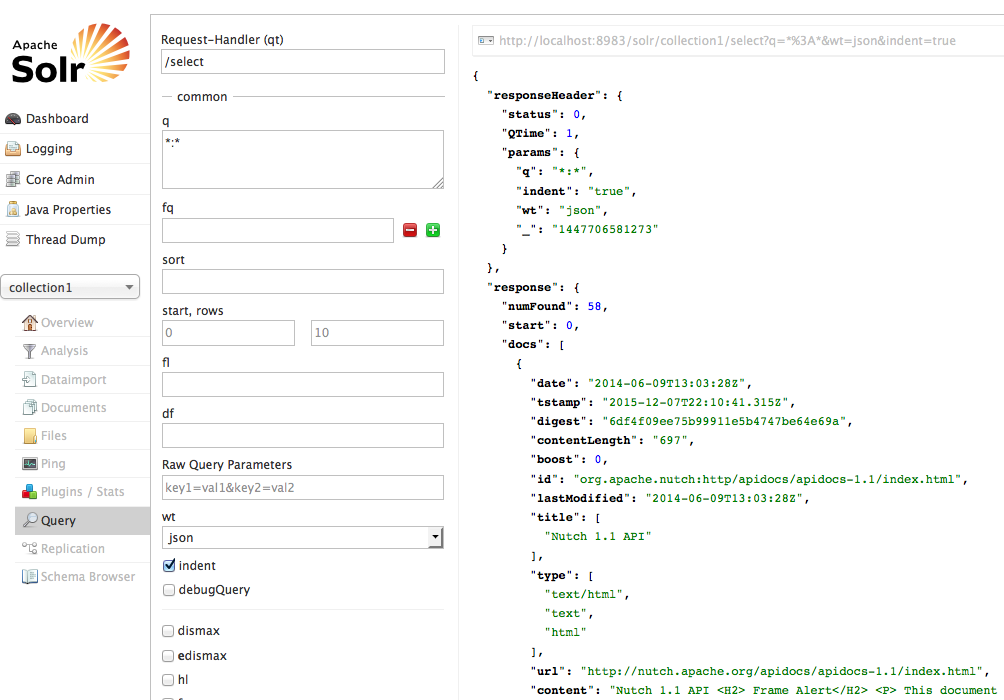Click the Schema Browser book icon
This screenshot has height=700, width=1004.
tap(29, 576)
